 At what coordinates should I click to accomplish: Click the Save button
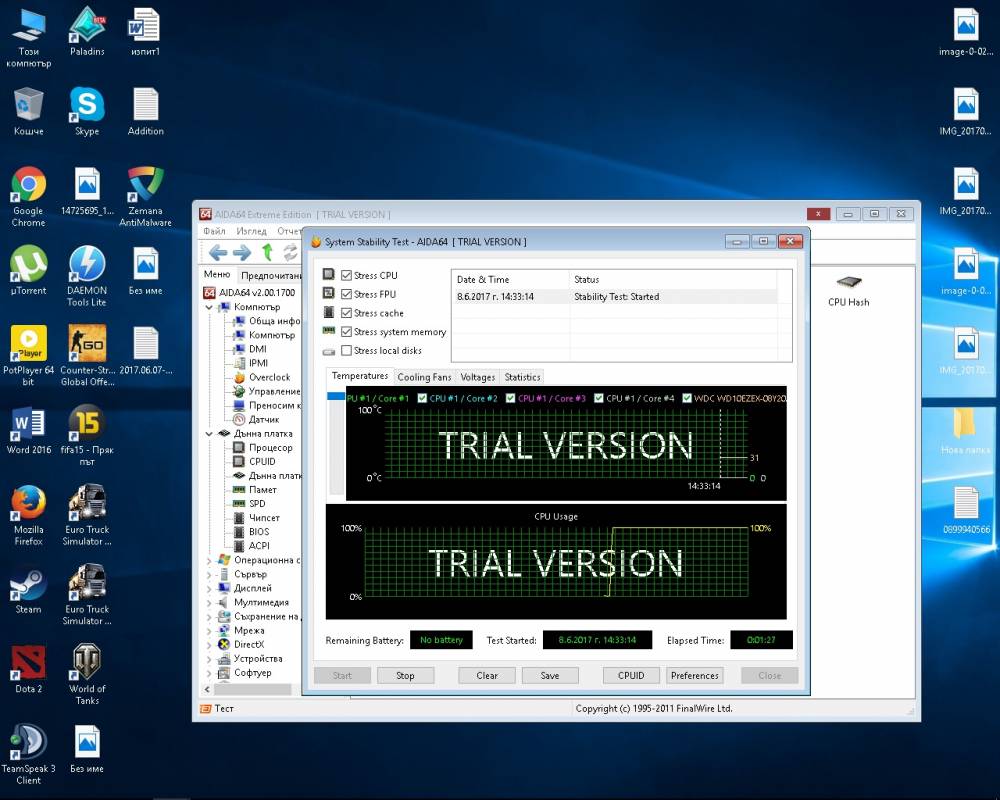point(550,676)
